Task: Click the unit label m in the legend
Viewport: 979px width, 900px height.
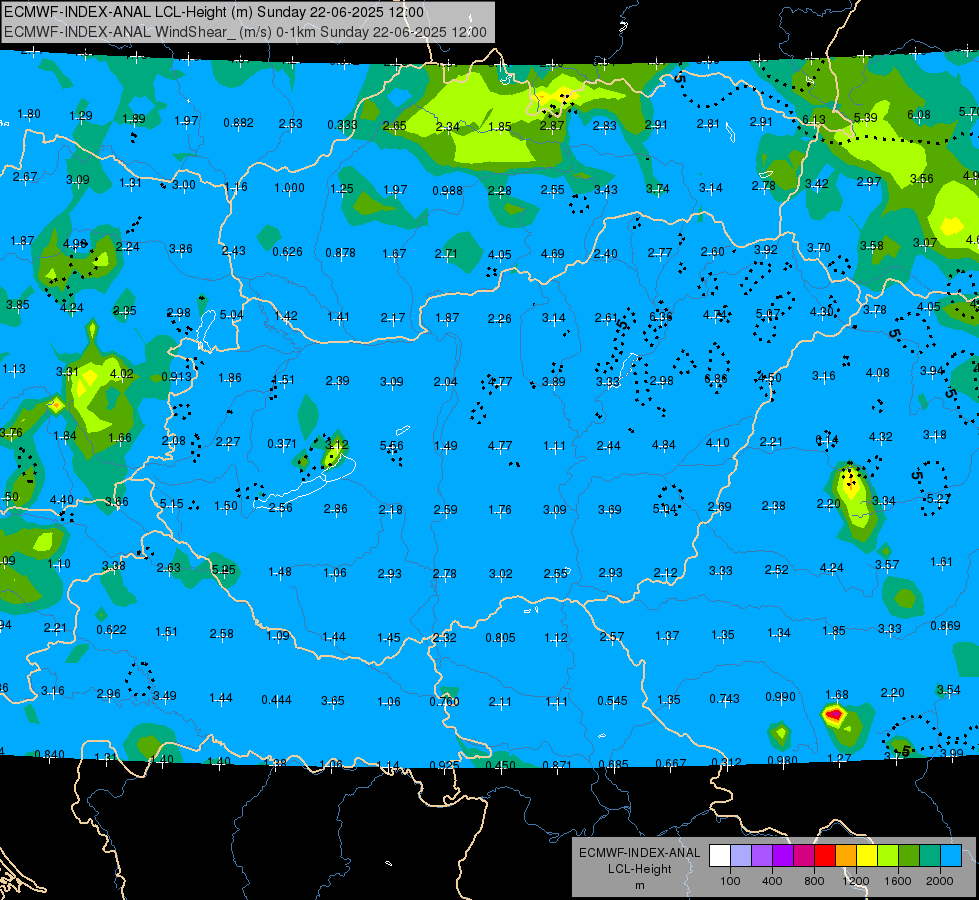Action: coord(639,885)
